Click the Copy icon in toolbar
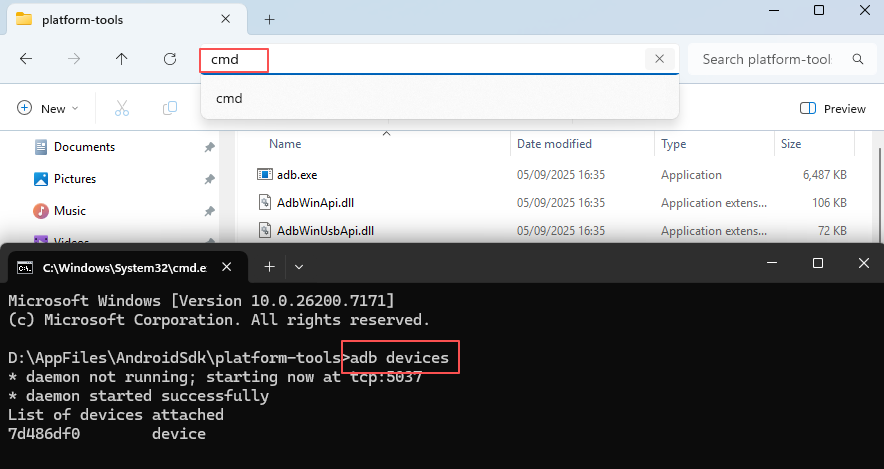 170,108
